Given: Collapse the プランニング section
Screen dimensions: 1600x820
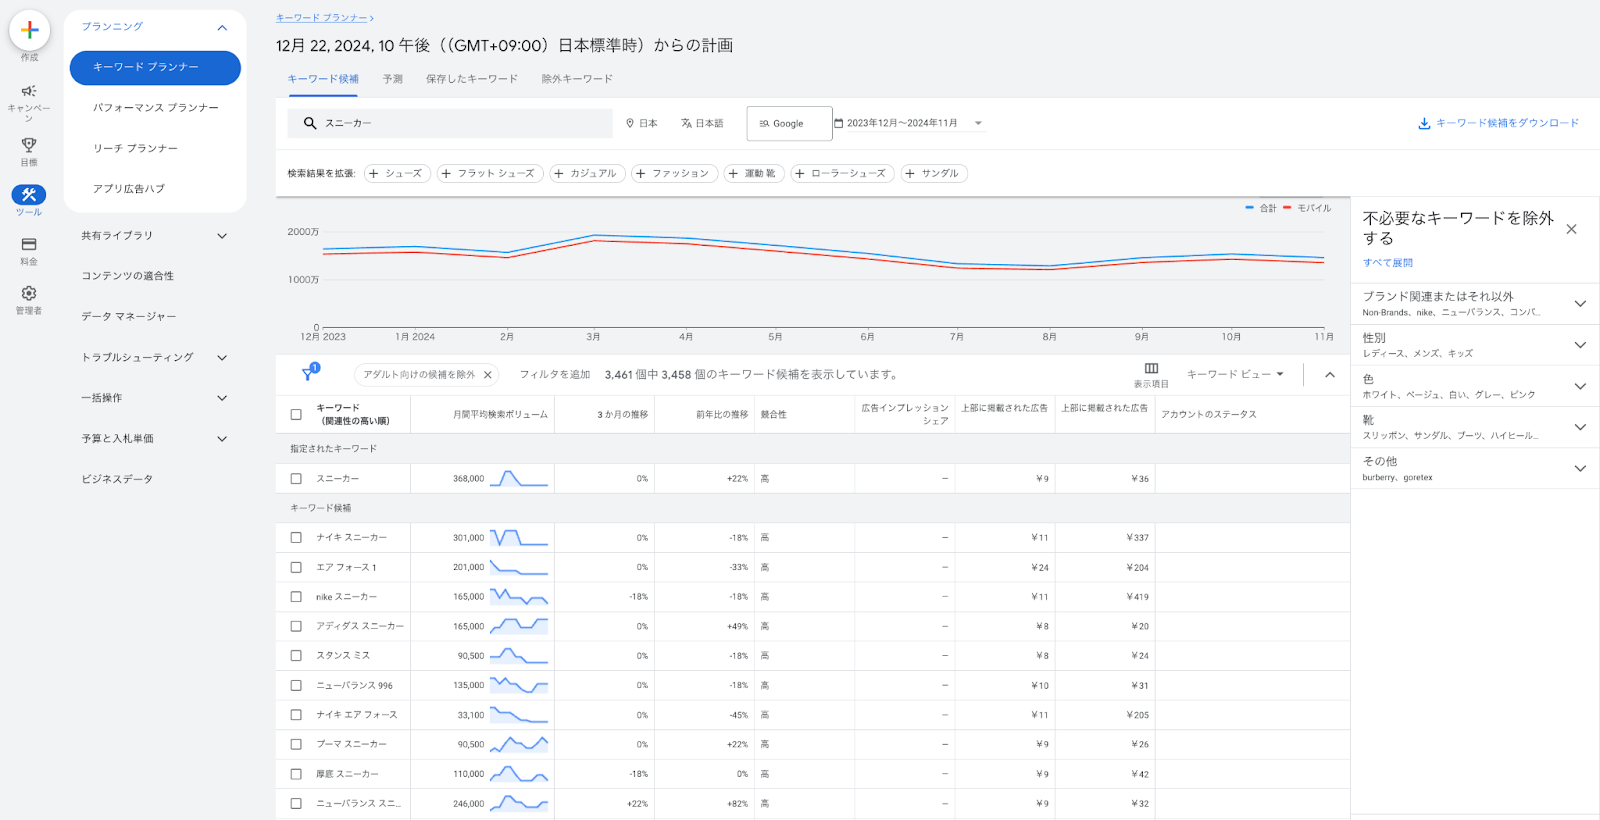Looking at the screenshot, I should point(222,27).
